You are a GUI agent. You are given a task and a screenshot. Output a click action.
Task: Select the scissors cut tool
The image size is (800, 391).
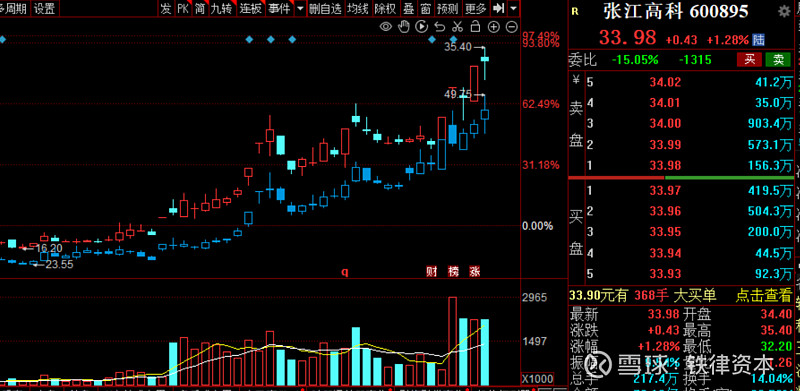[457, 27]
